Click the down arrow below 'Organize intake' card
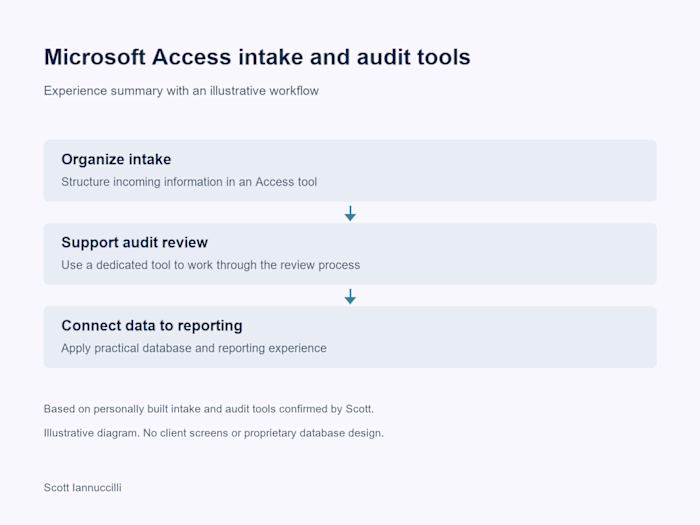Screen dimensions: 700x525 tap(350, 213)
